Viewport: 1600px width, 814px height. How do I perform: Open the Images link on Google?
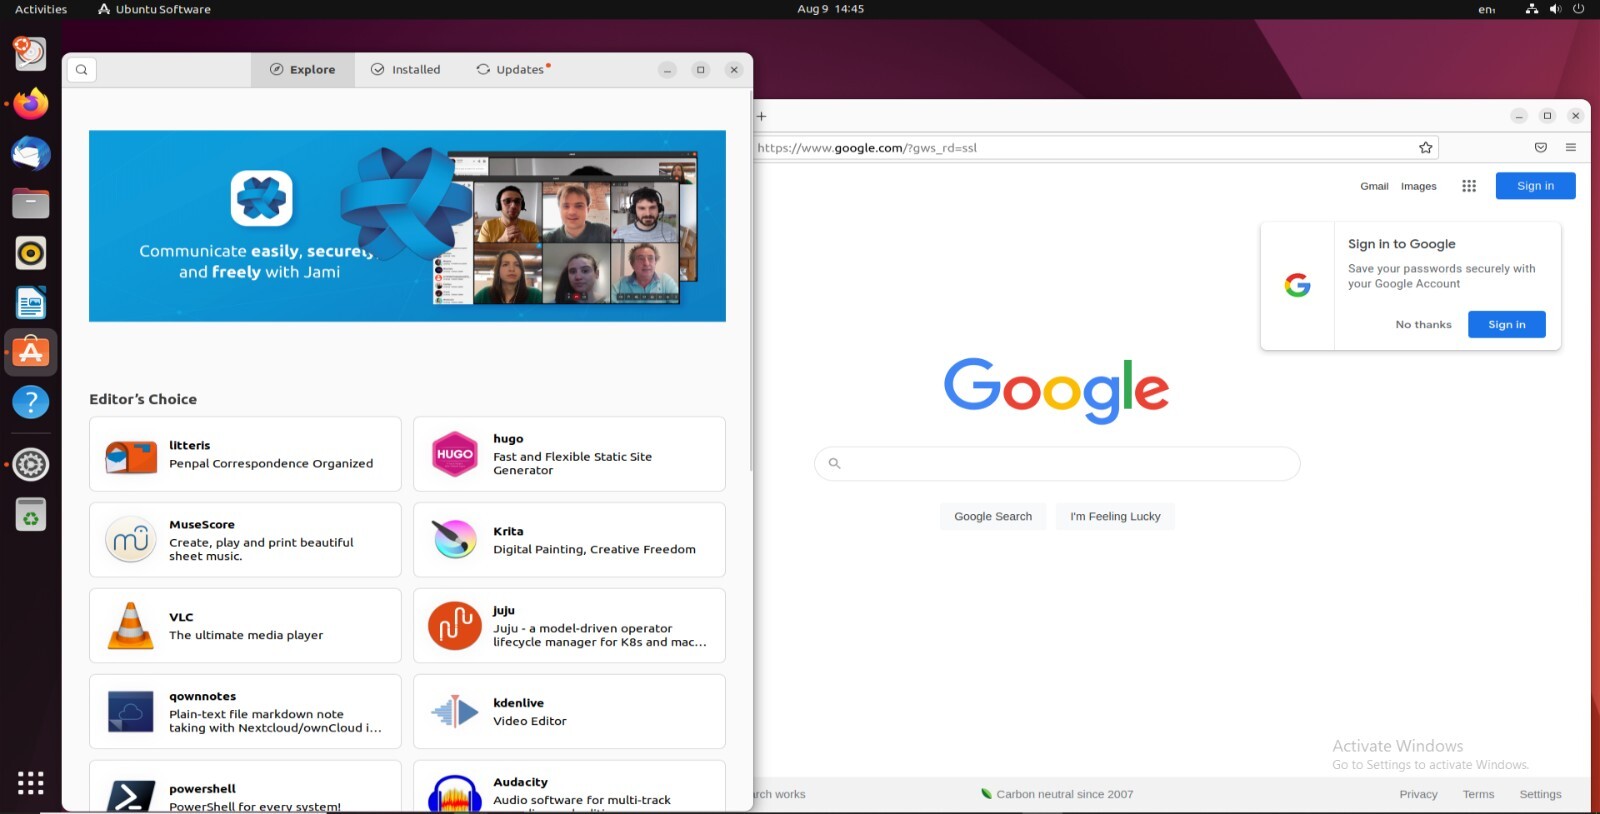(1418, 187)
